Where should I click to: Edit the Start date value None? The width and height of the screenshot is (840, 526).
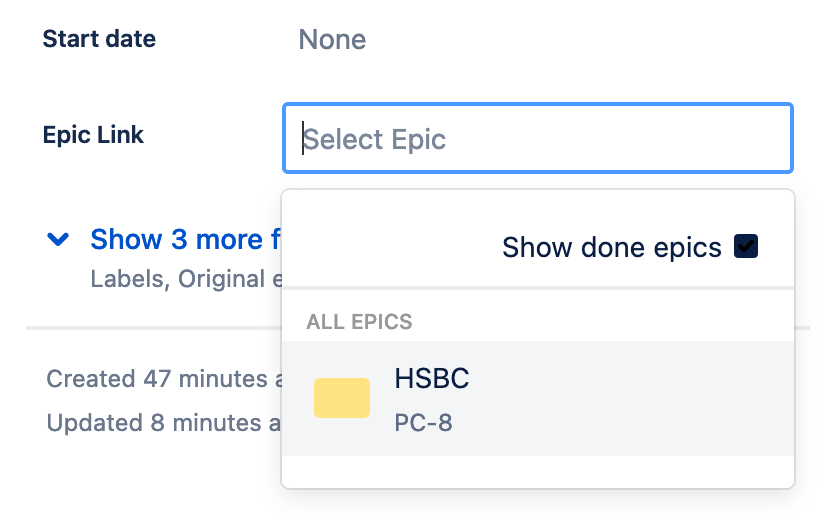point(332,40)
